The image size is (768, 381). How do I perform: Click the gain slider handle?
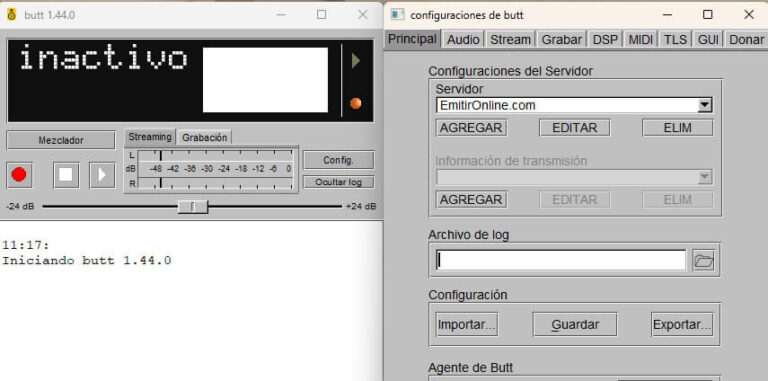[x=192, y=207]
